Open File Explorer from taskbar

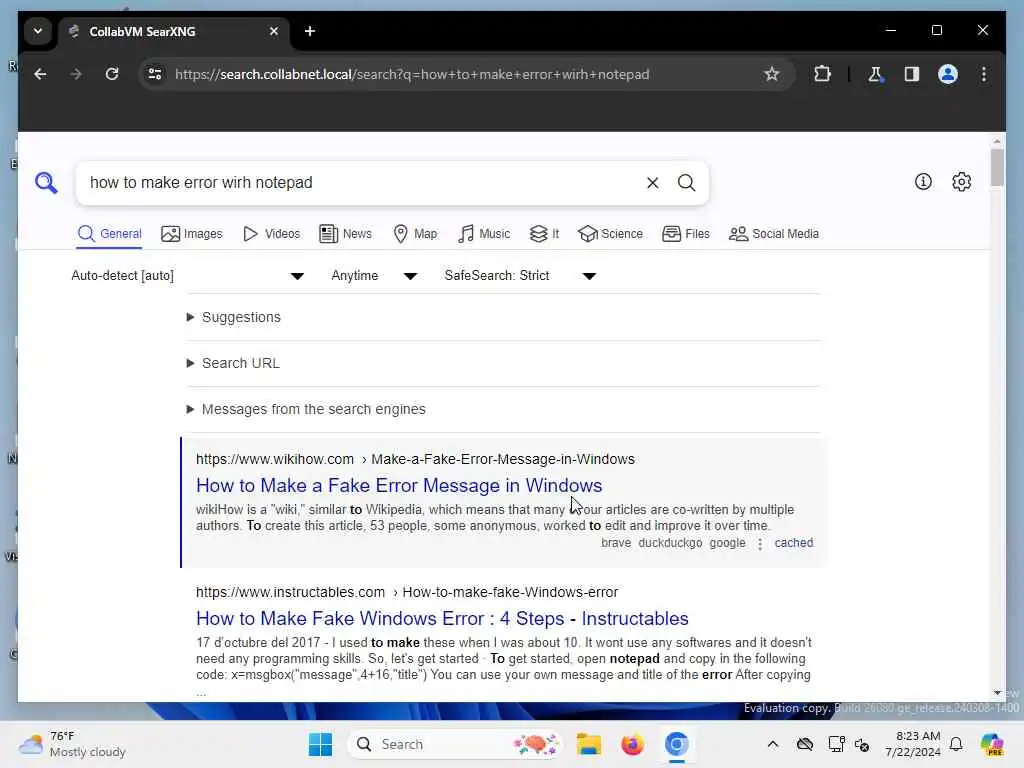coord(588,744)
